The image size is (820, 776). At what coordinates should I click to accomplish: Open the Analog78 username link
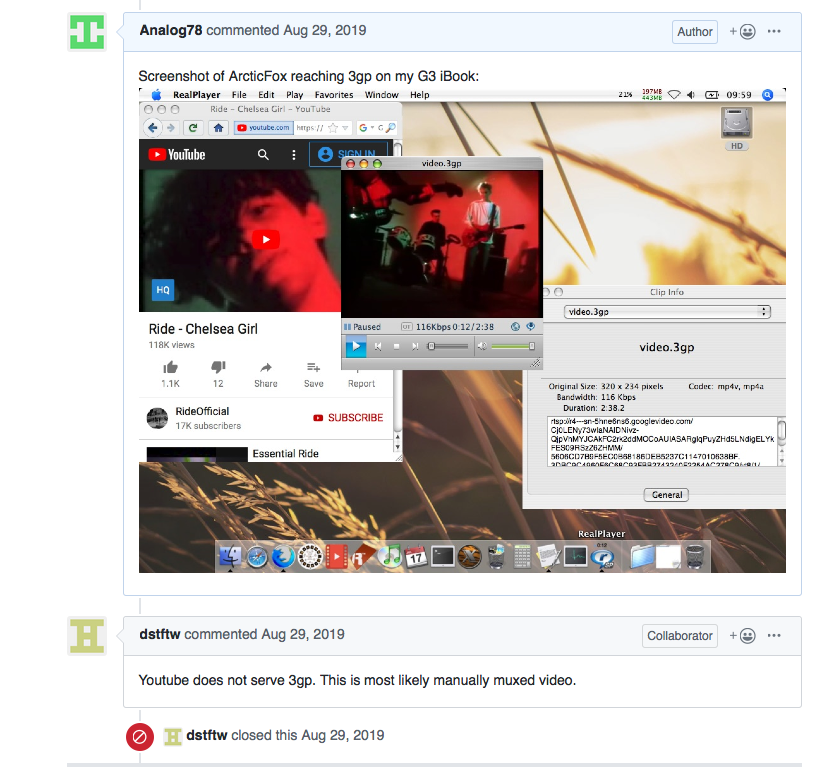pos(170,30)
